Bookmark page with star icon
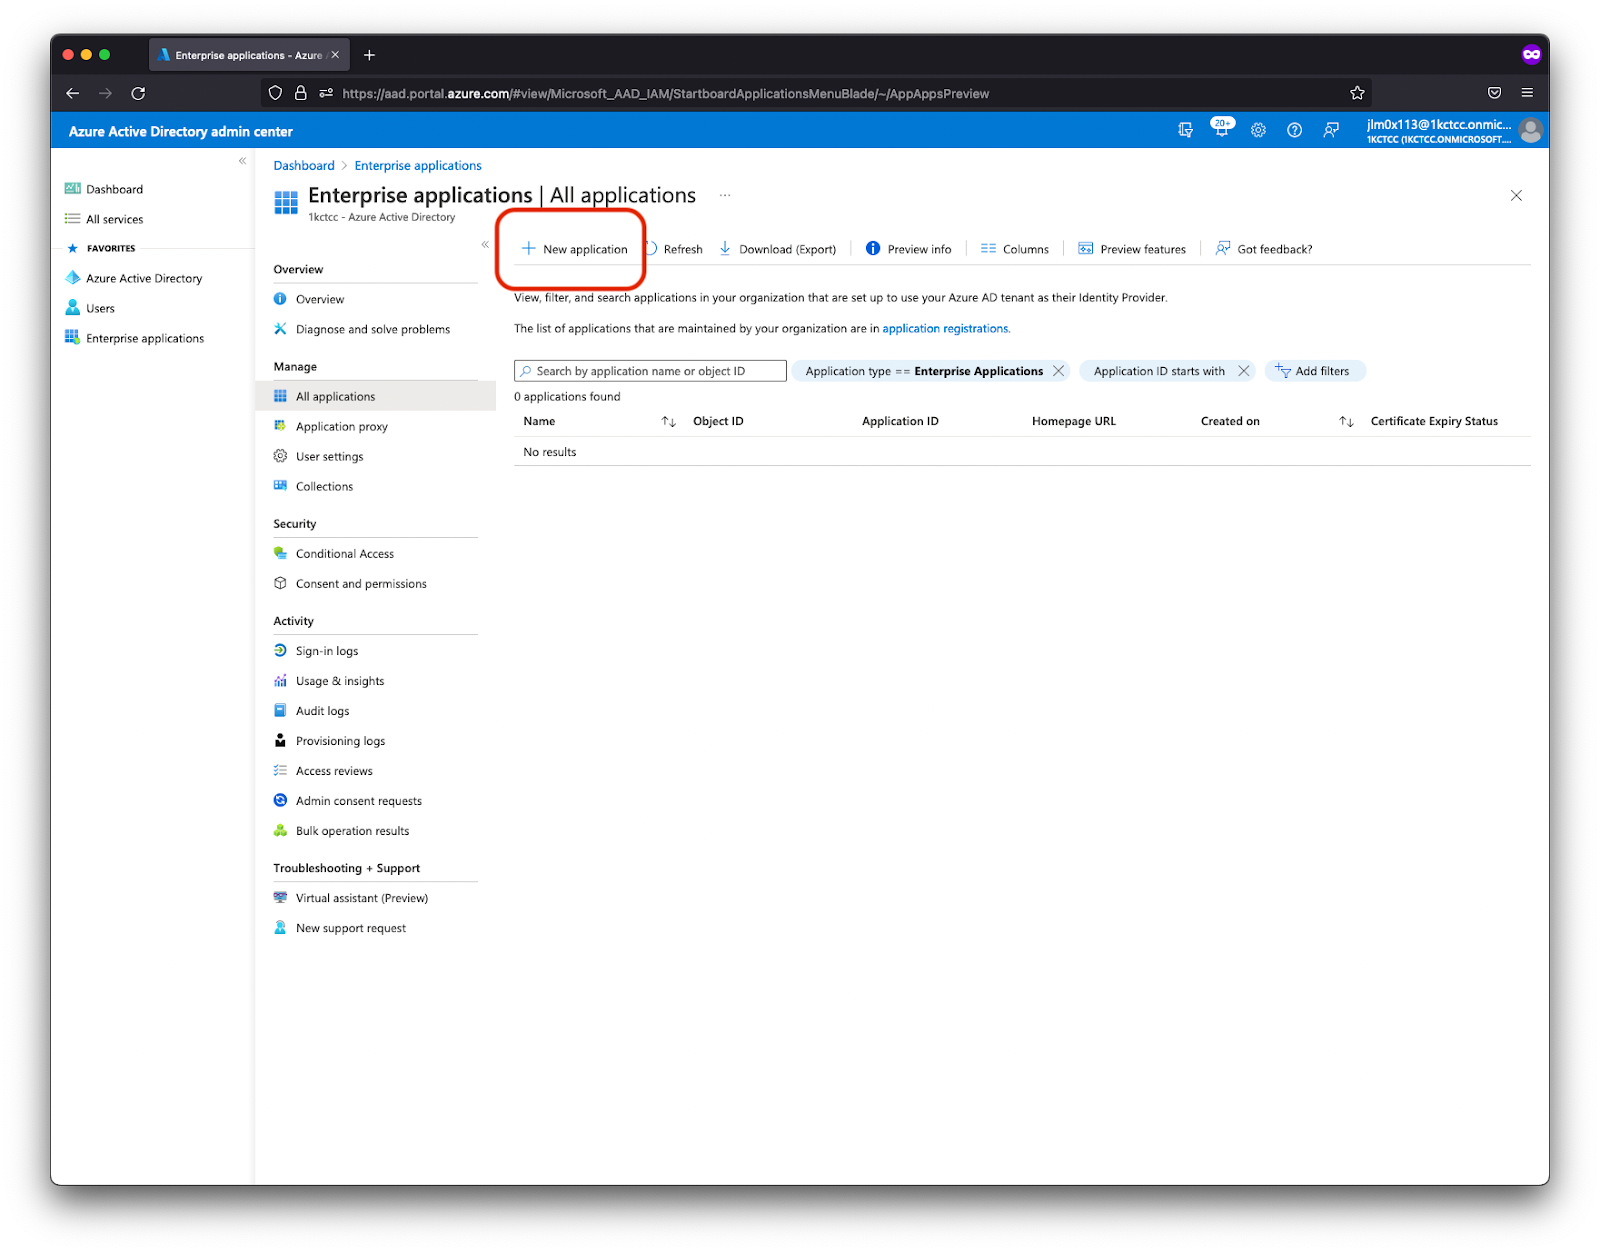 (1357, 93)
